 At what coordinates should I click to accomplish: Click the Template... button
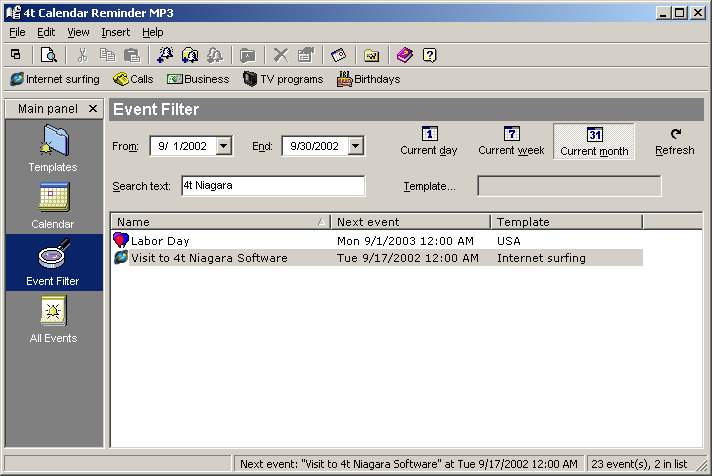429,186
